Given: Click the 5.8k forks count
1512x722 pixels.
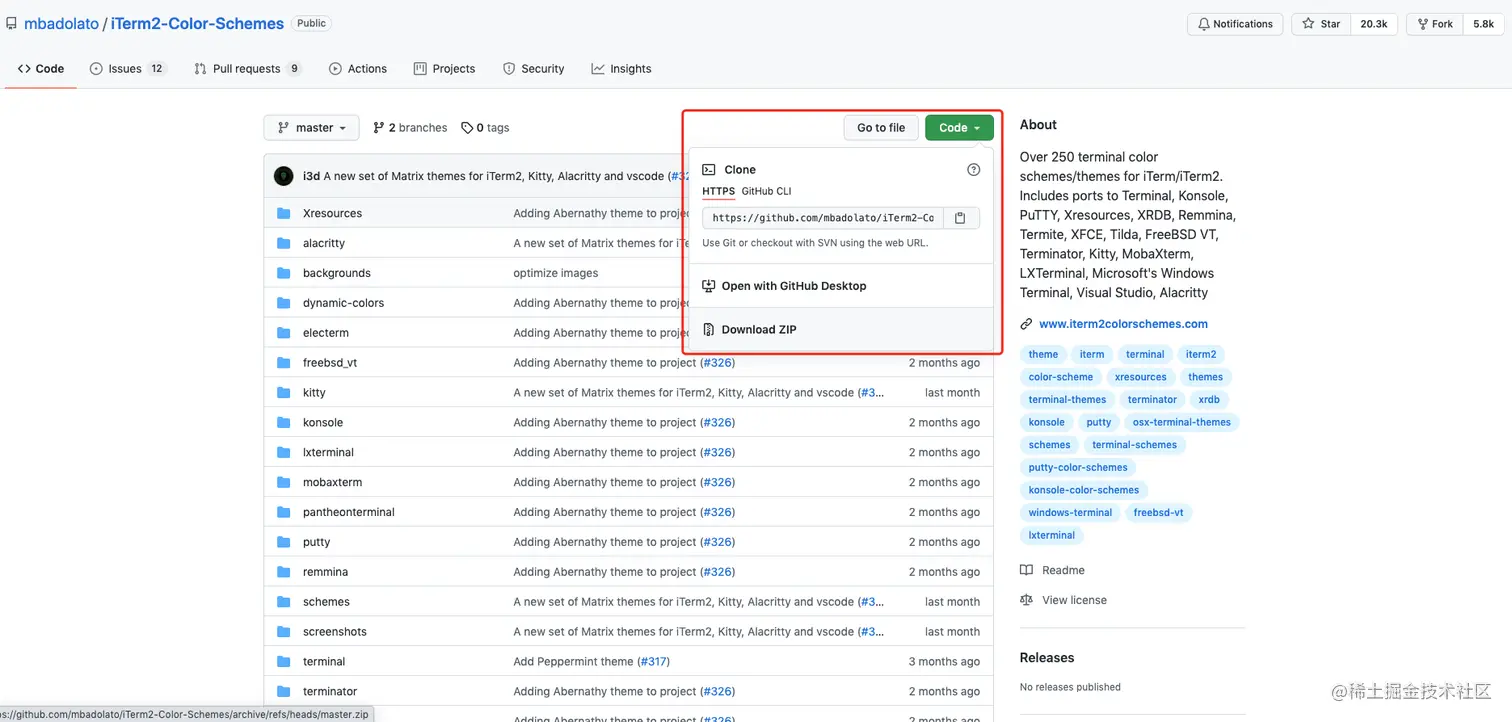Looking at the screenshot, I should (x=1483, y=24).
